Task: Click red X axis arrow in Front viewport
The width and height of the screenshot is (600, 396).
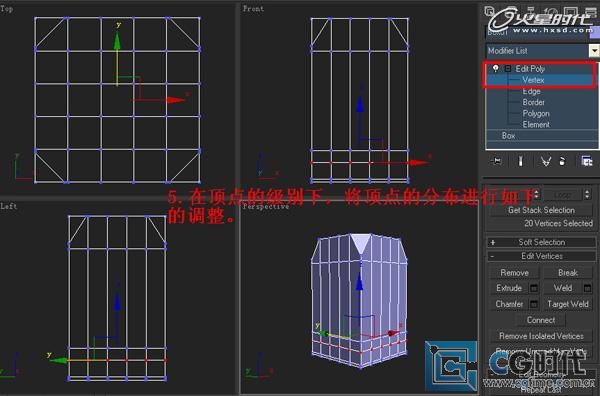Action: coord(418,162)
